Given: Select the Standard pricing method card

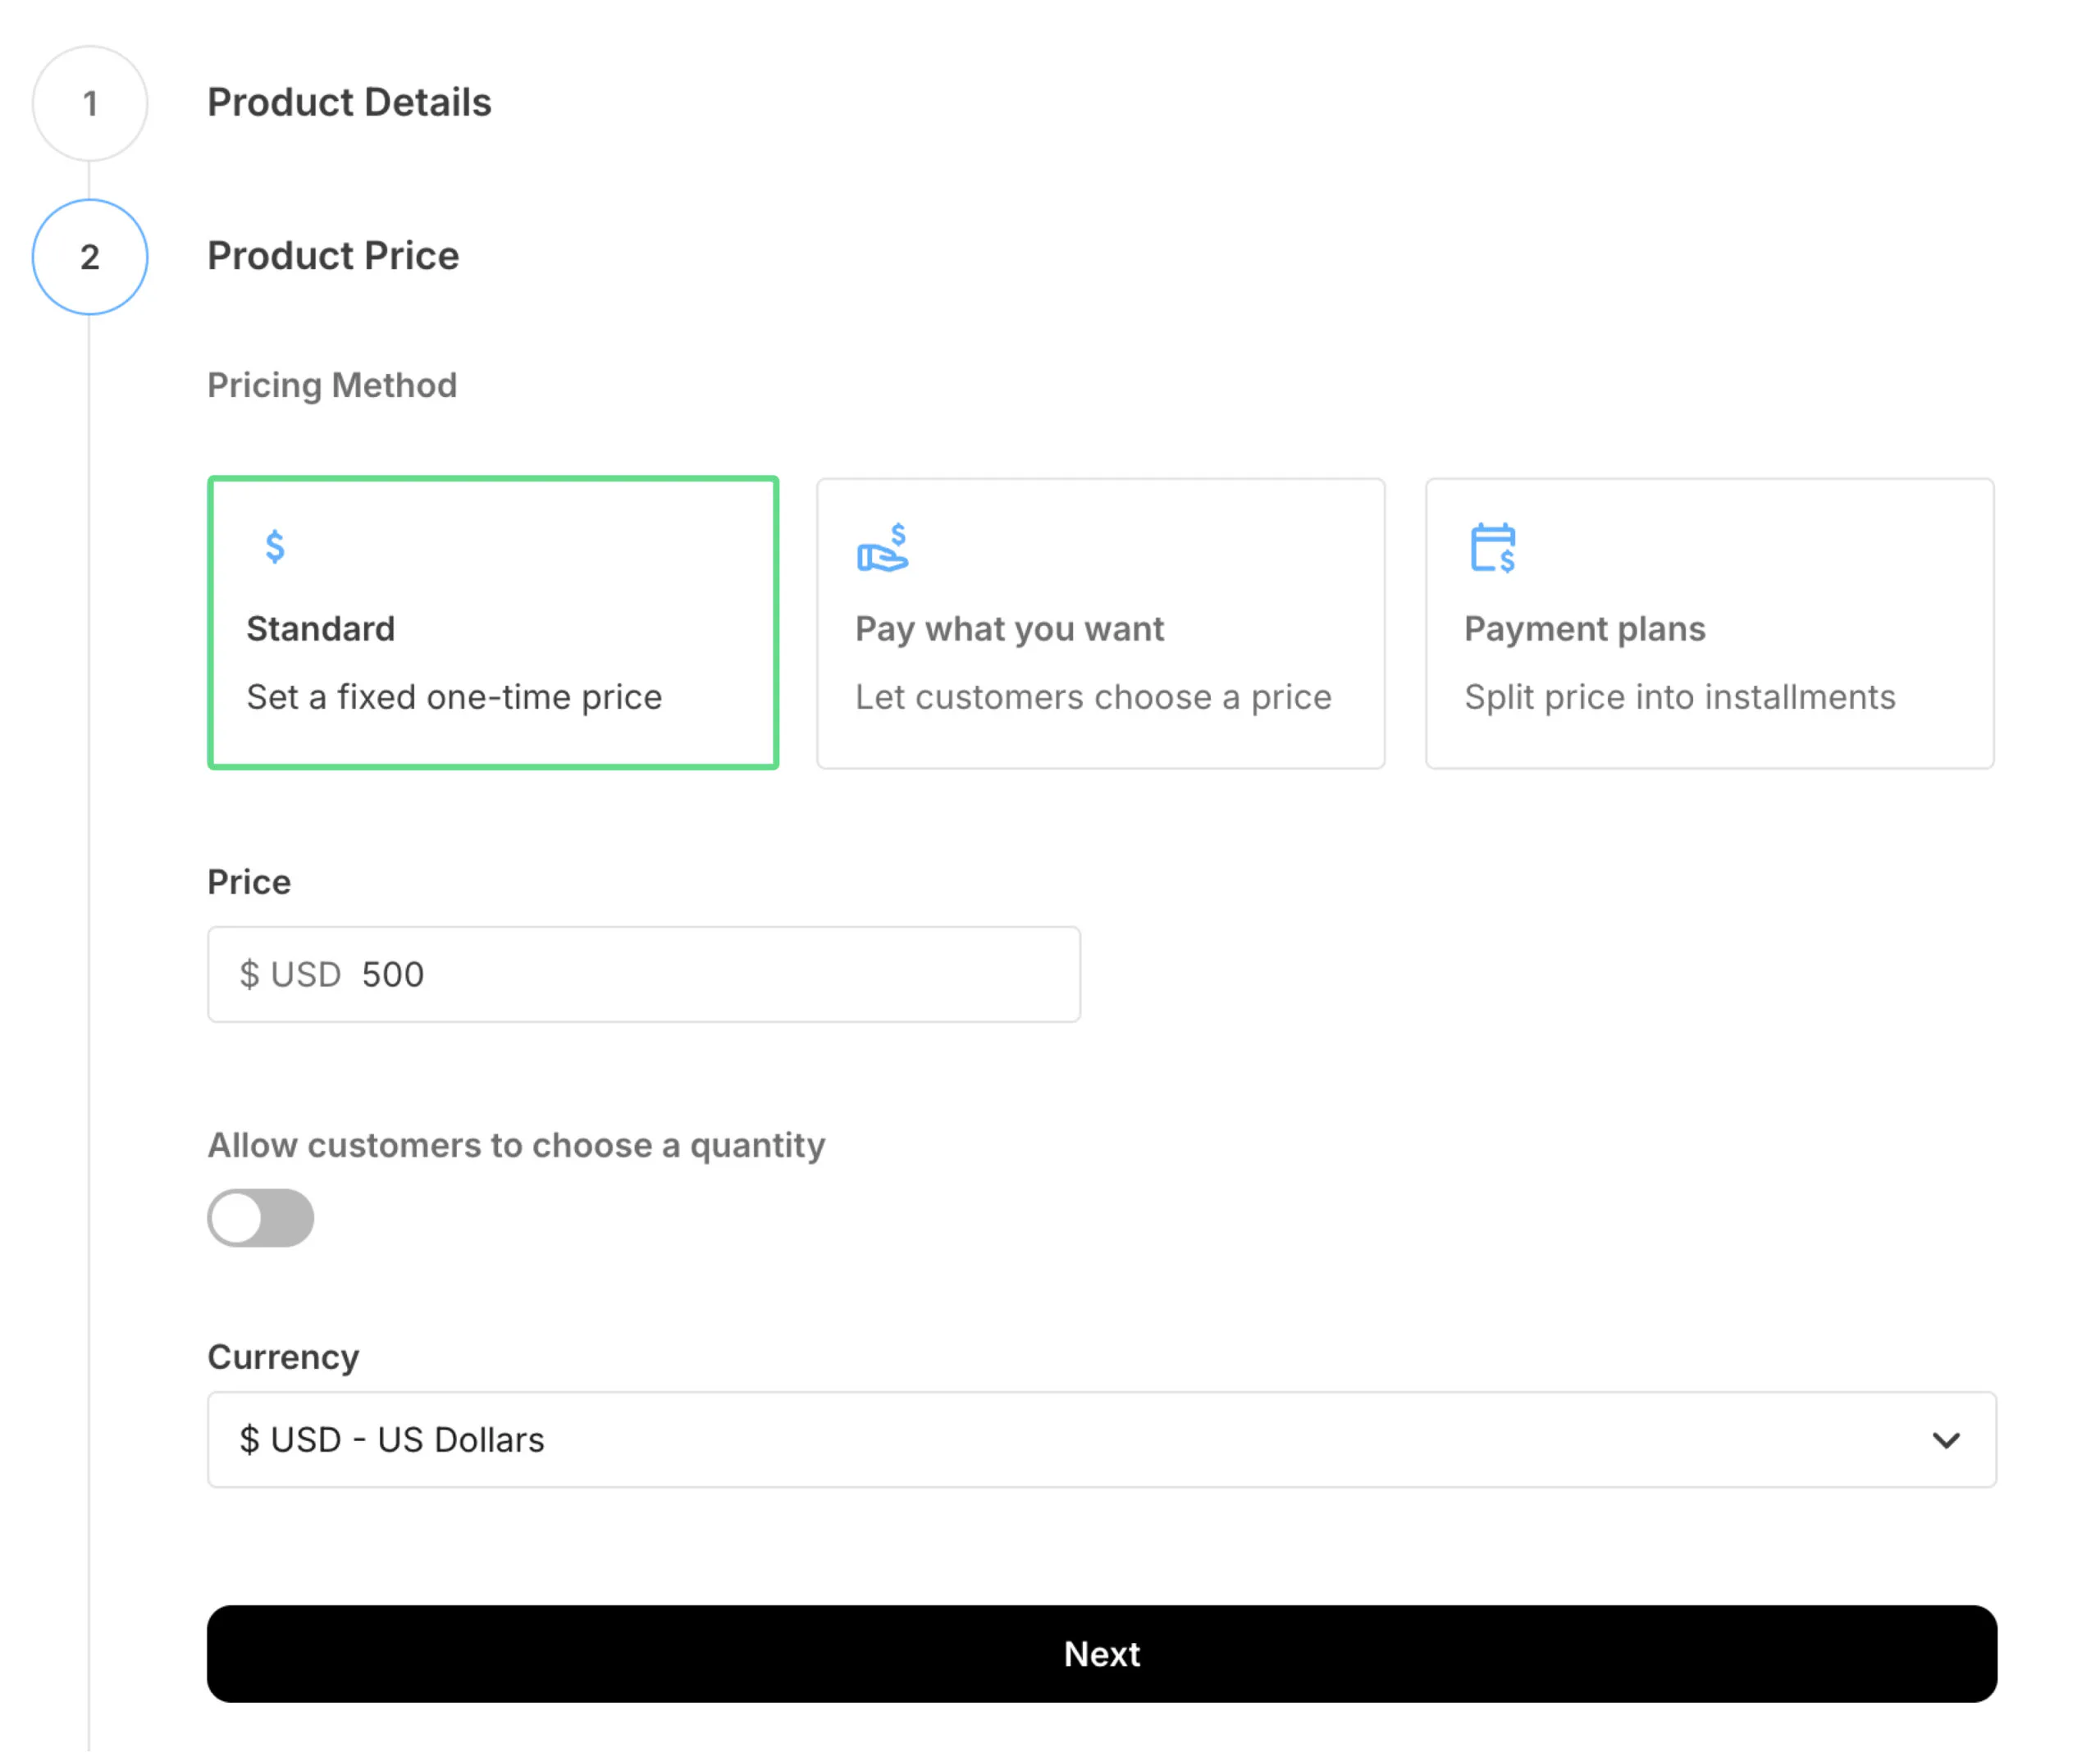Looking at the screenshot, I should pos(493,623).
